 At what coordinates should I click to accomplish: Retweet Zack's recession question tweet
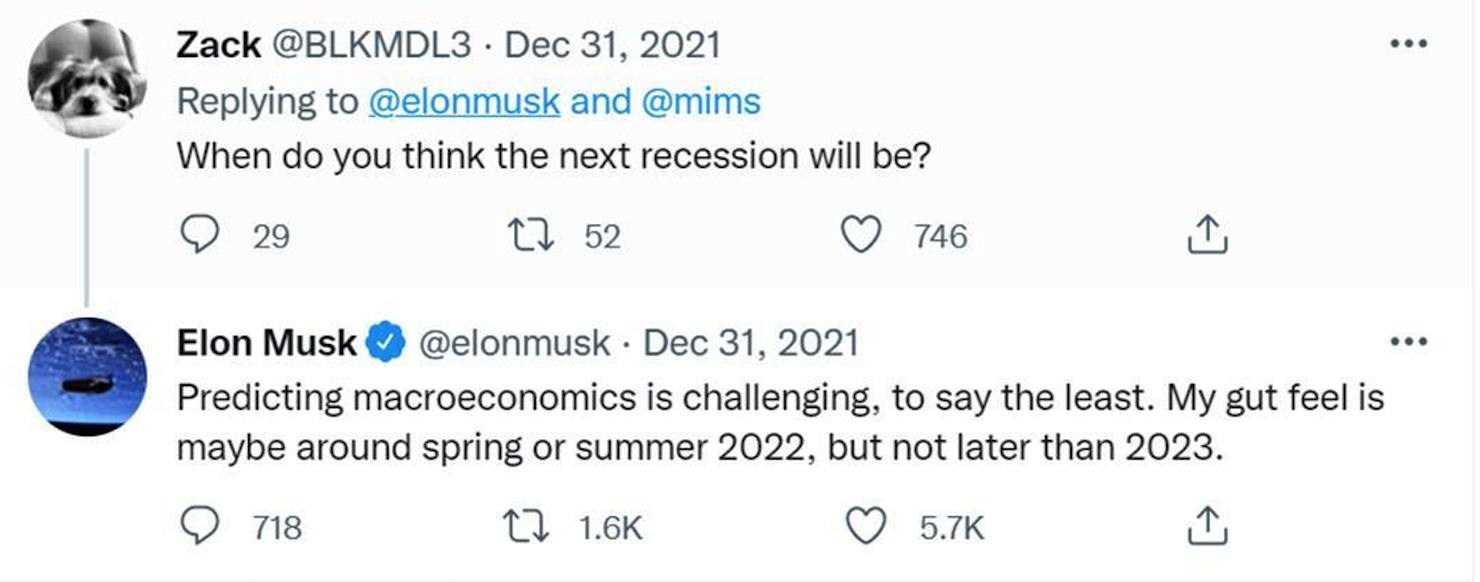[x=525, y=236]
